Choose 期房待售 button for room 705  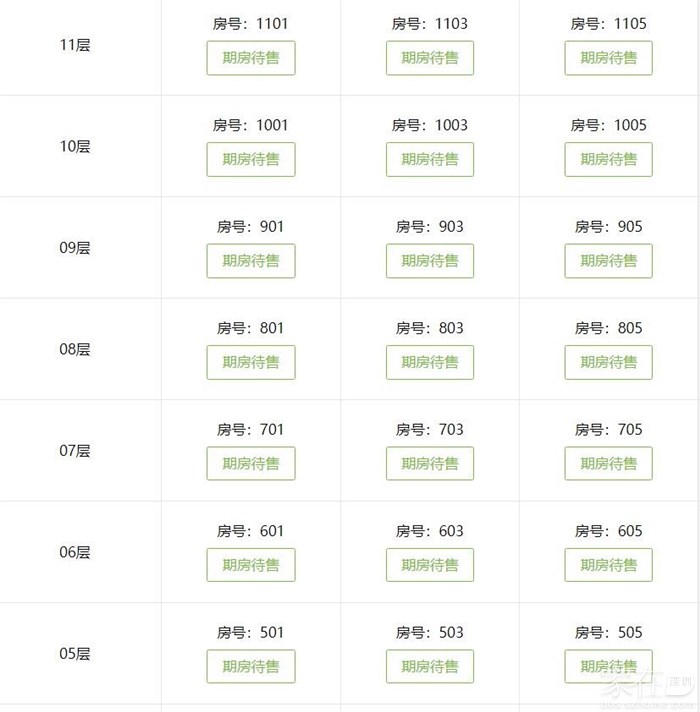(608, 464)
